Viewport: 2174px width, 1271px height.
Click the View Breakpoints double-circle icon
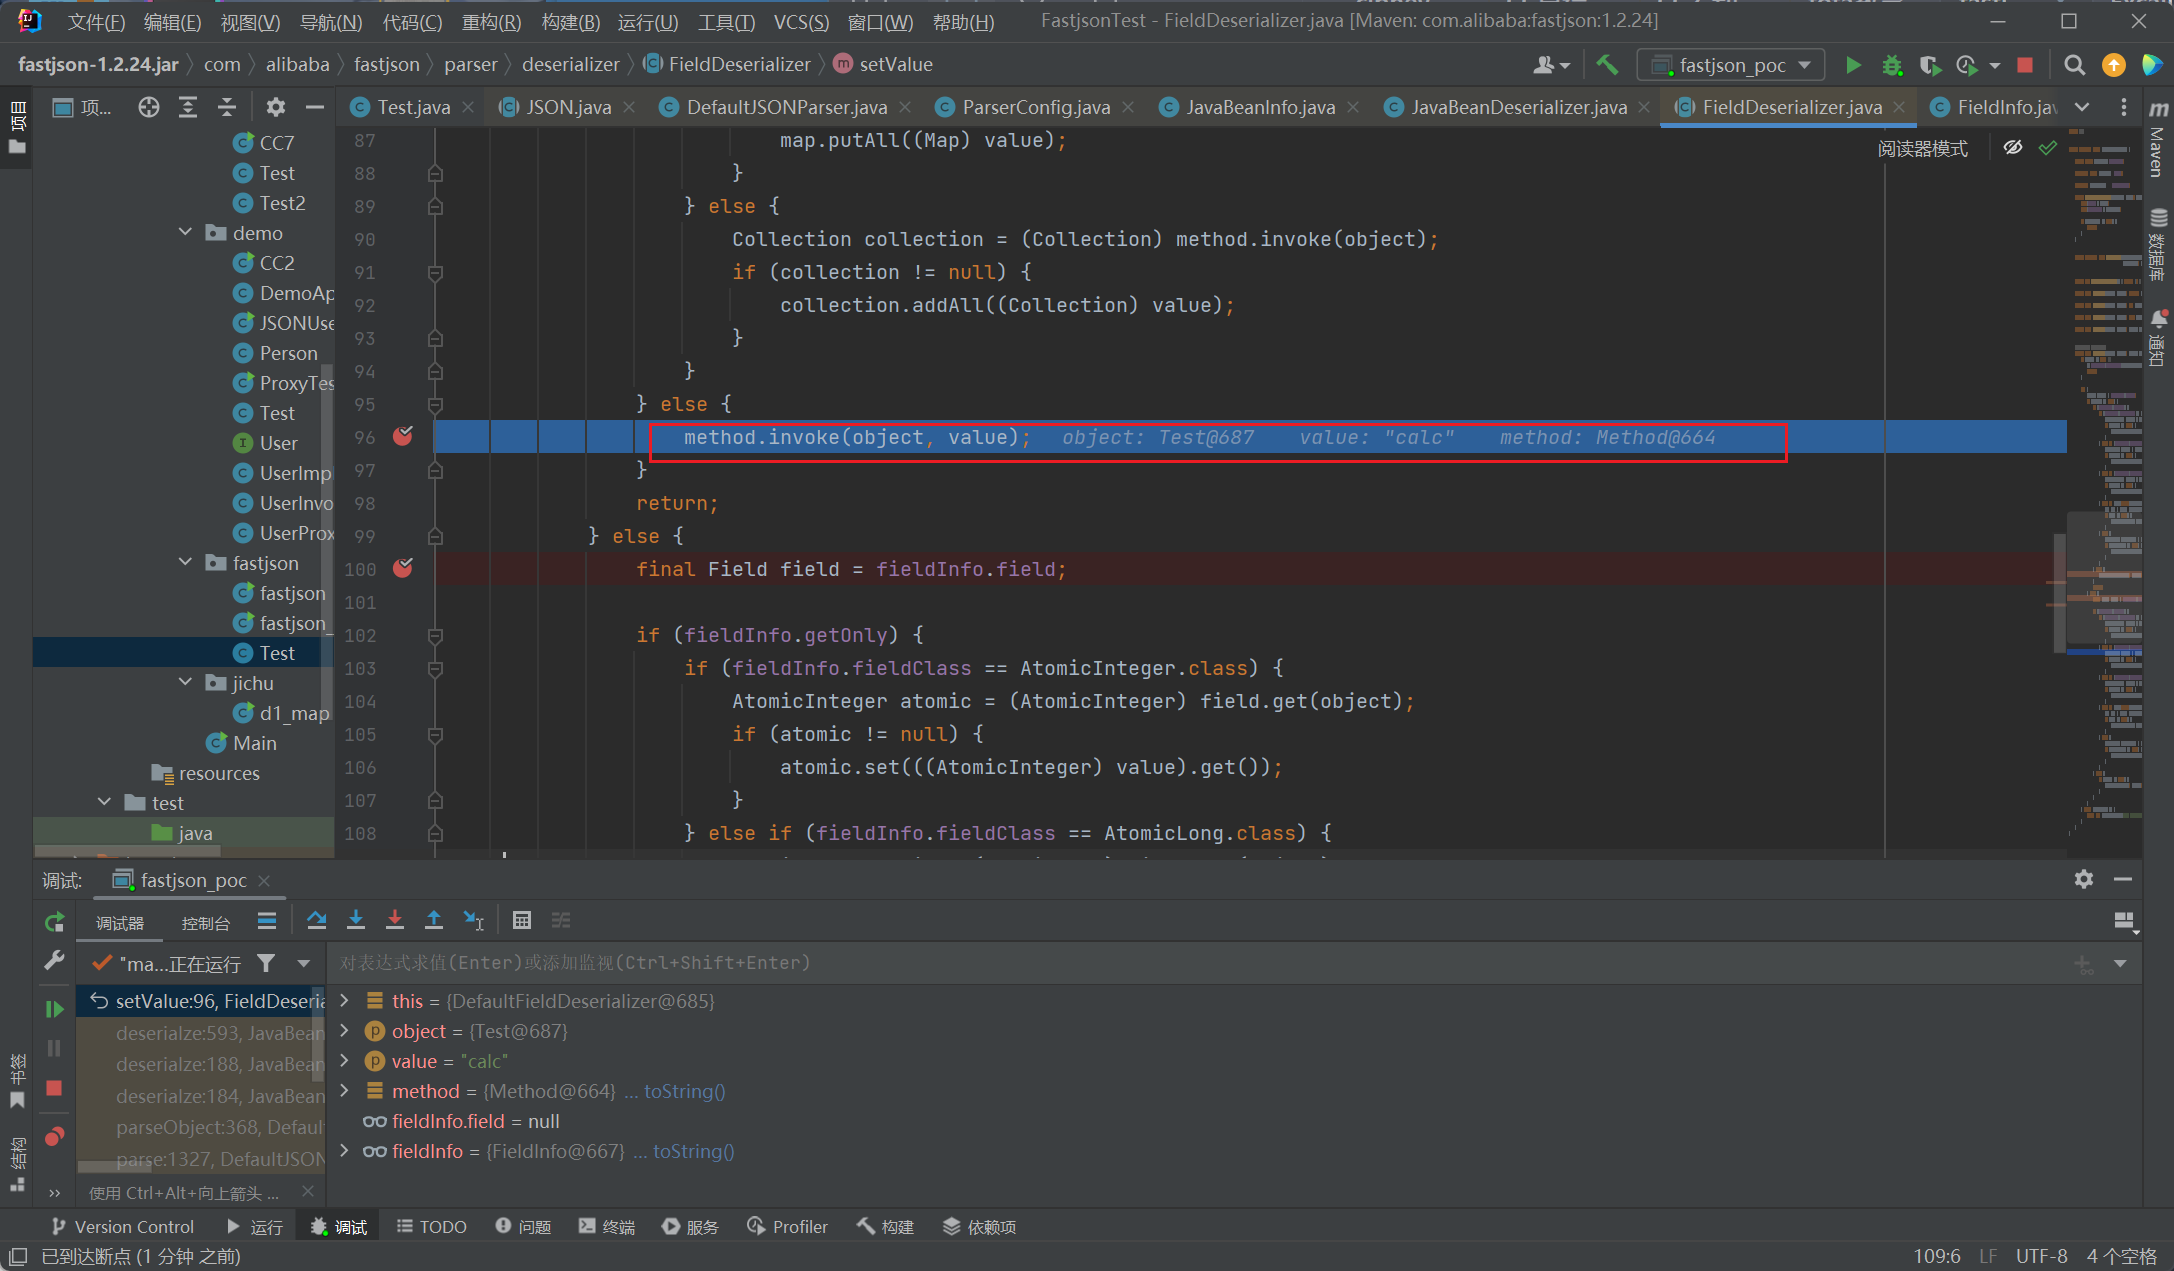point(55,1137)
